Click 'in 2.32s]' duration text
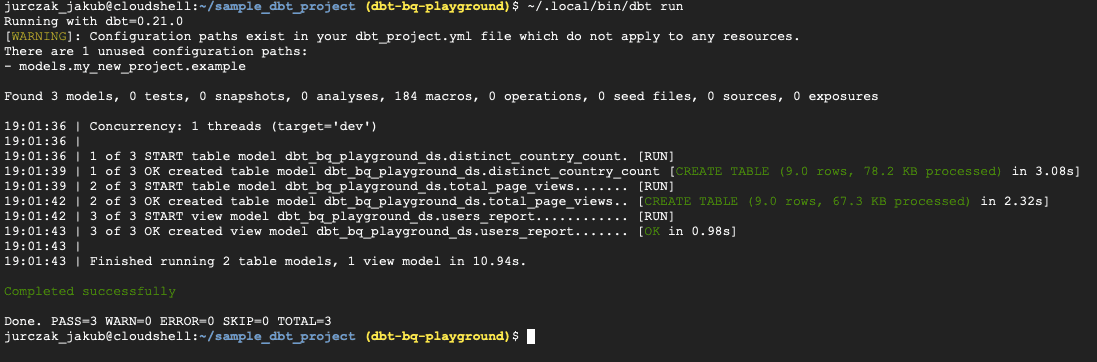Viewport: 1097px width, 362px height. point(1013,202)
